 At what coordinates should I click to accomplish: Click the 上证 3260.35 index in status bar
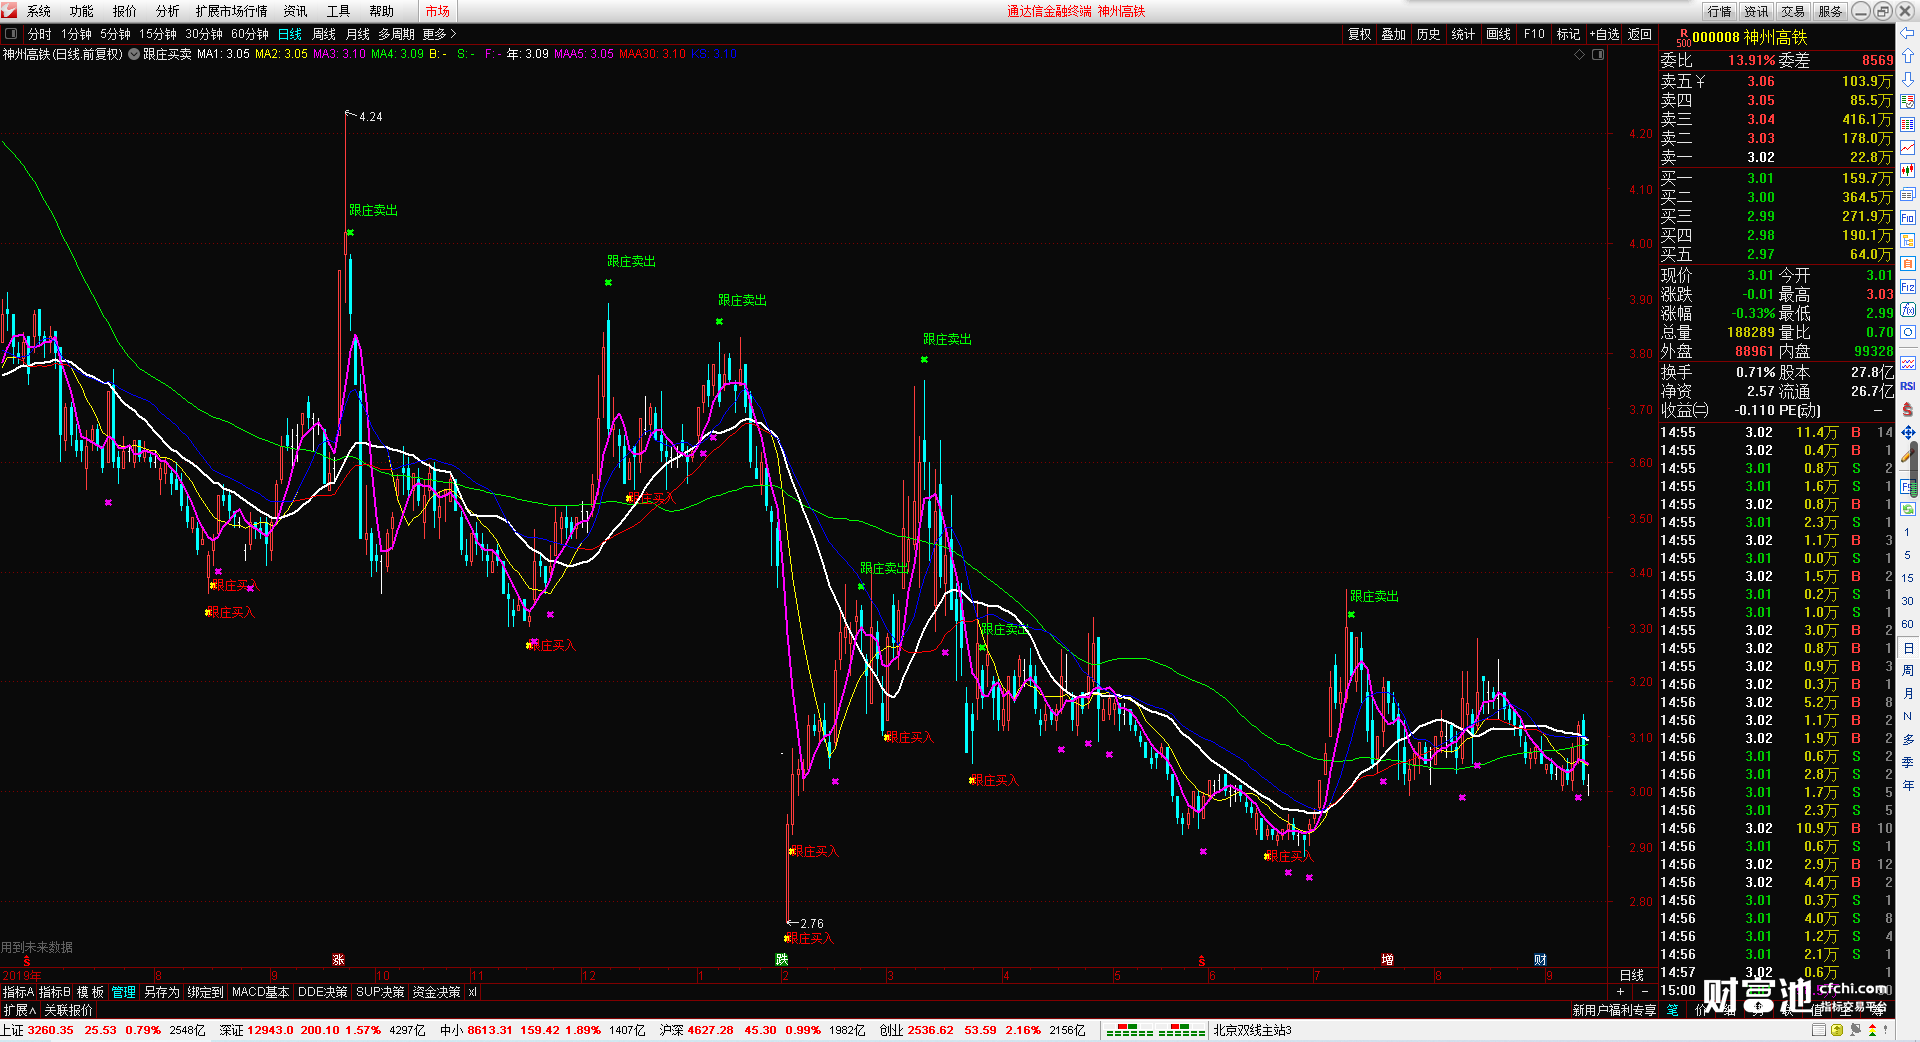(38, 1030)
